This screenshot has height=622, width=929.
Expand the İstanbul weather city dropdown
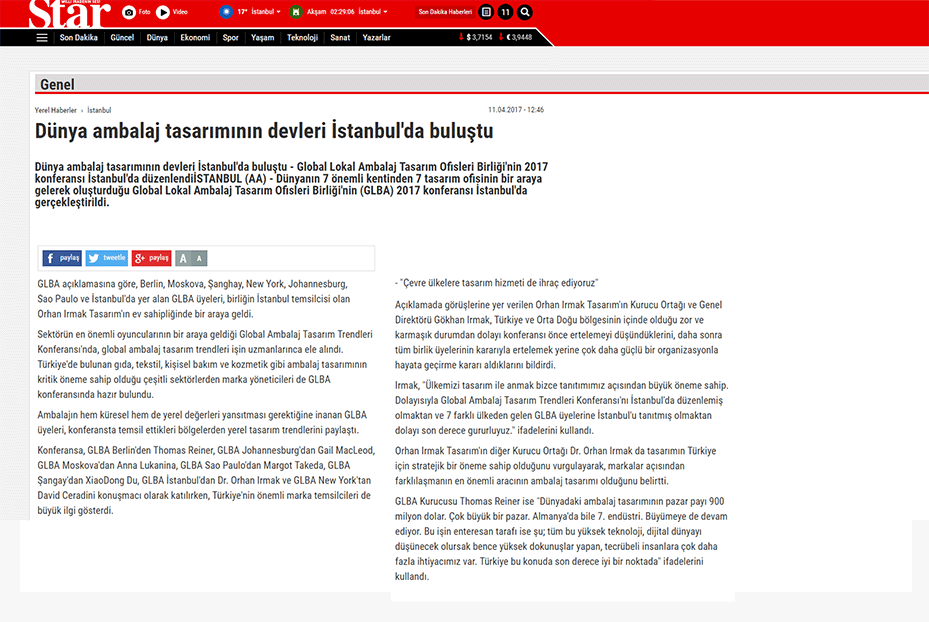point(266,12)
